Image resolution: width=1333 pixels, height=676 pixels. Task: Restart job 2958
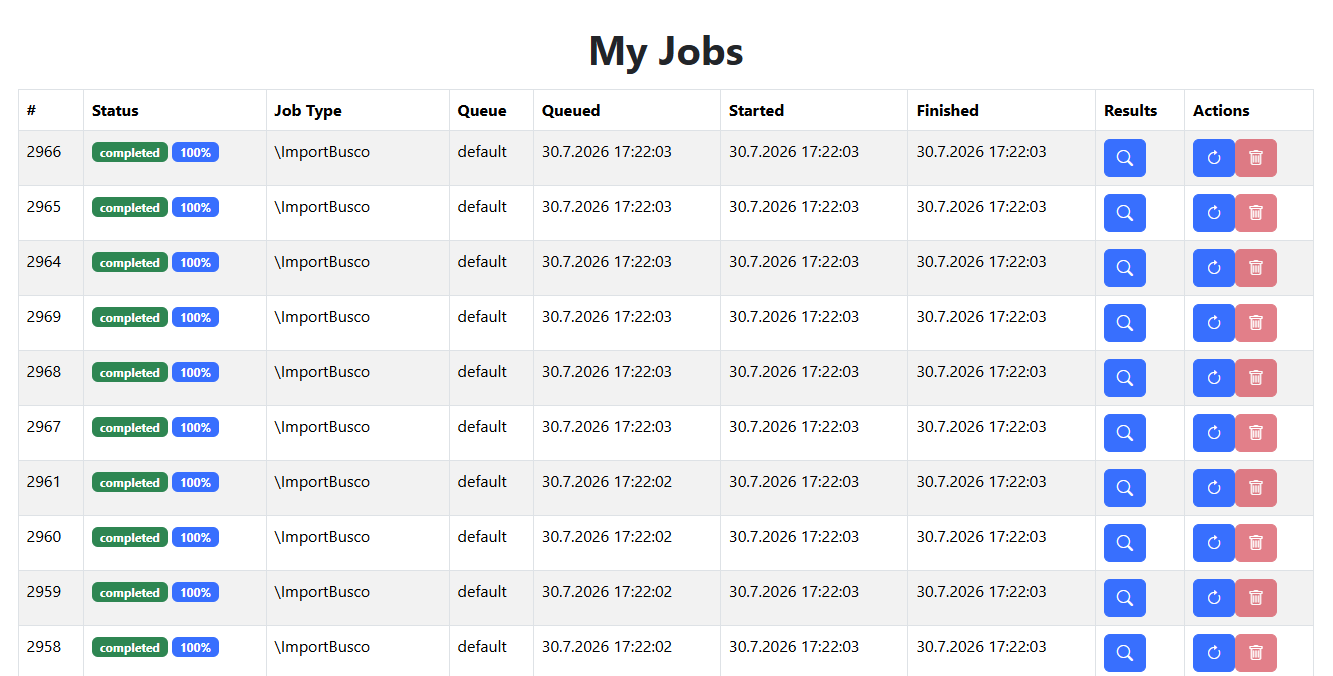point(1214,653)
